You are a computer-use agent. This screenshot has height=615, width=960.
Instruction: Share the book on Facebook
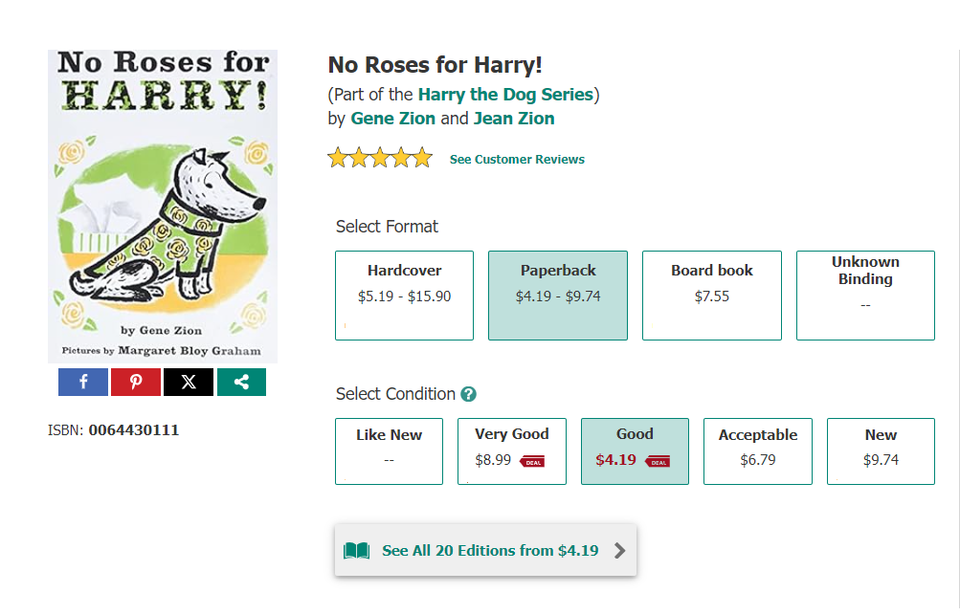click(x=82, y=382)
